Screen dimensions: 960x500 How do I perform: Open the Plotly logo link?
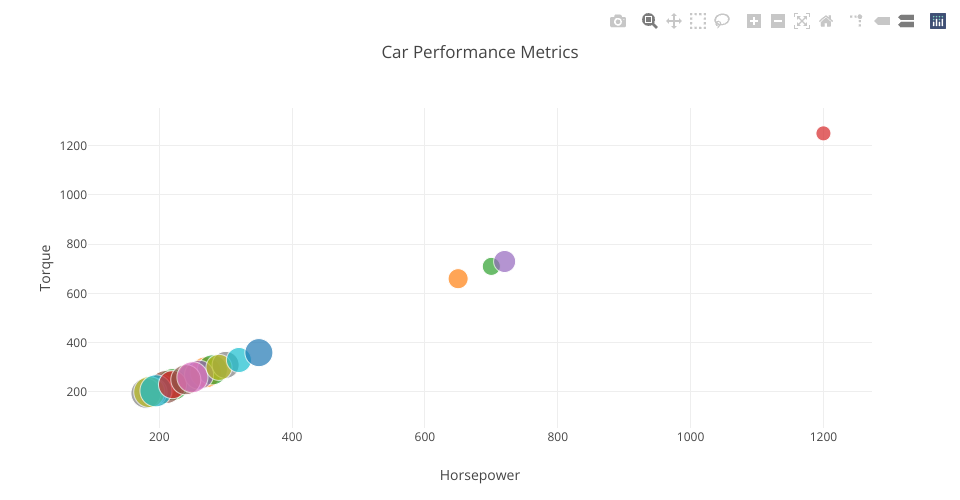(938, 21)
